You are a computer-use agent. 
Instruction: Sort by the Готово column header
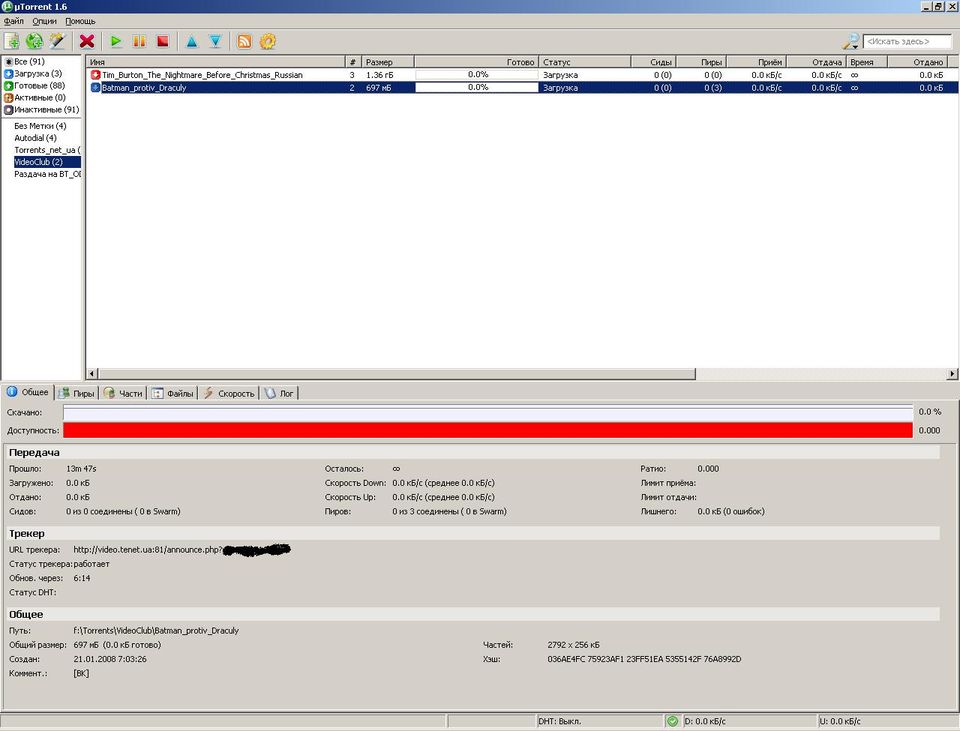pos(476,62)
